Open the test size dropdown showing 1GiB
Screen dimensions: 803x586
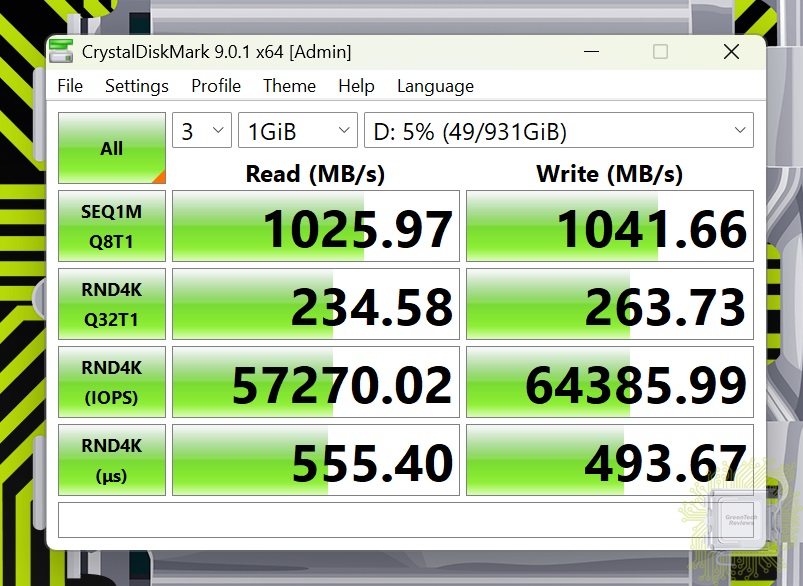(x=298, y=130)
